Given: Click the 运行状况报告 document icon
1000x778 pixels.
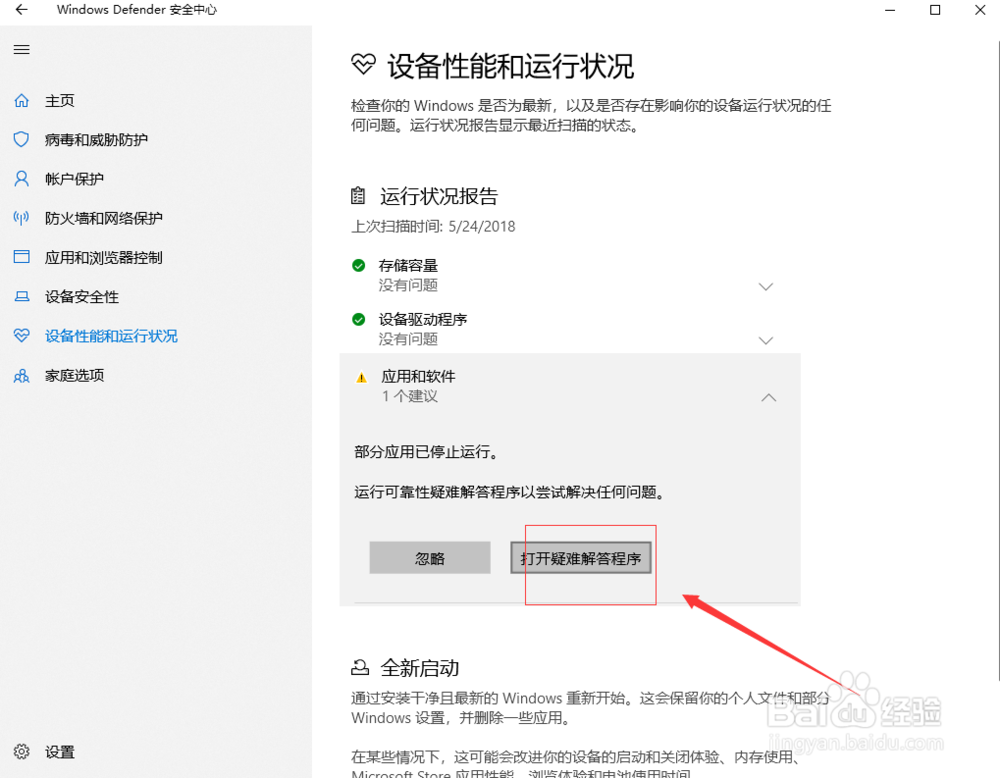Looking at the screenshot, I should point(358,196).
